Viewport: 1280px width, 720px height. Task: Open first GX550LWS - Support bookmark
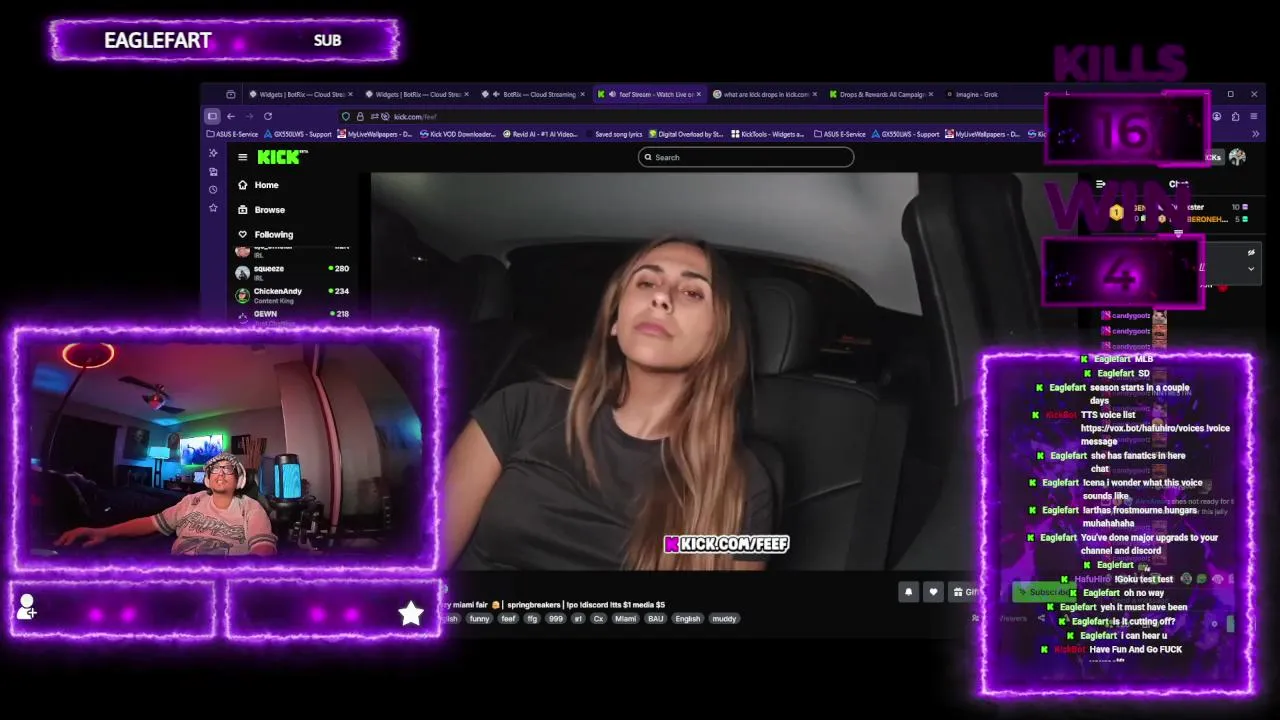(x=298, y=134)
